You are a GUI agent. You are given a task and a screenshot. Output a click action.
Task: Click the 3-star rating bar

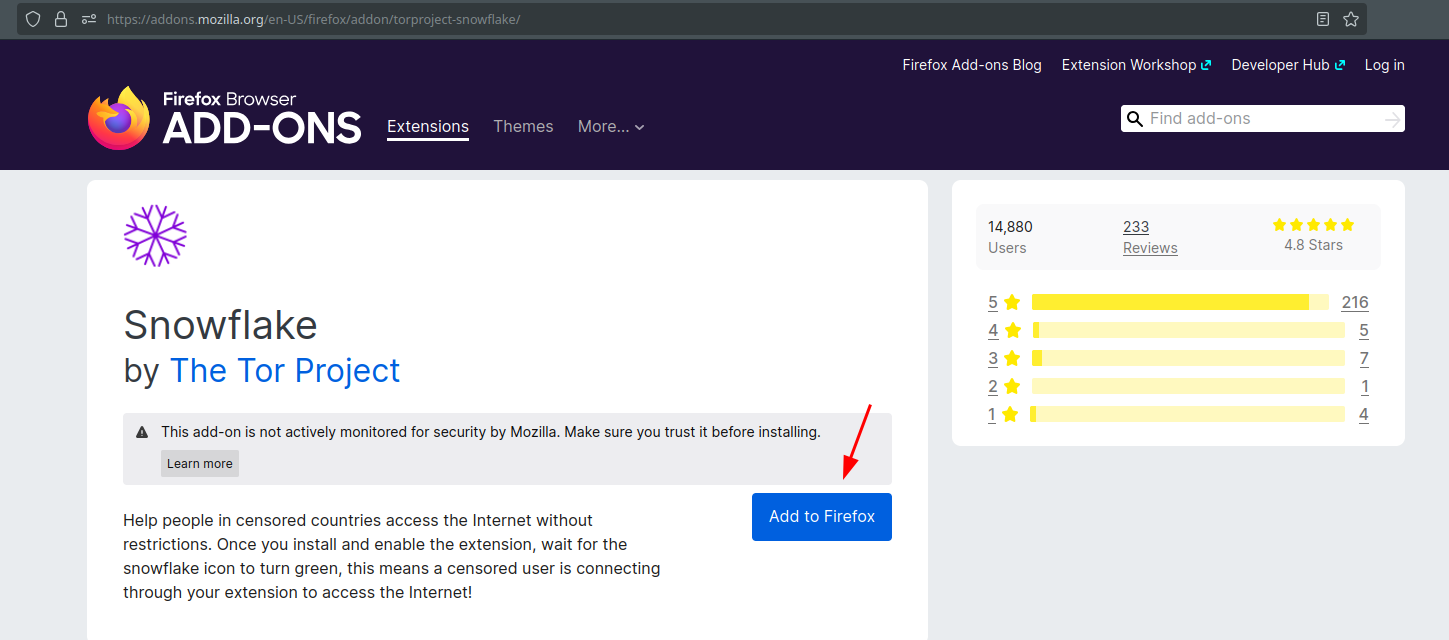coord(1188,358)
